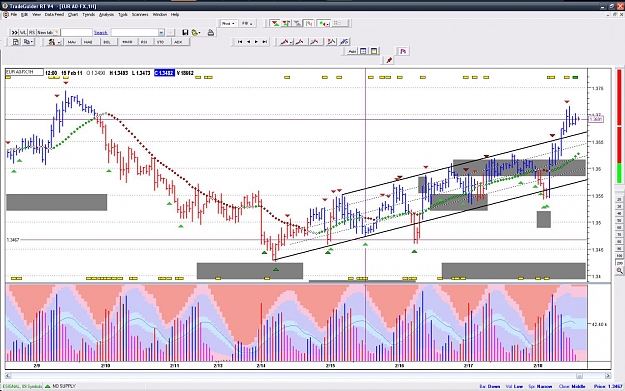
Task: Open the yellow tag dropdown icon
Action: point(196,32)
